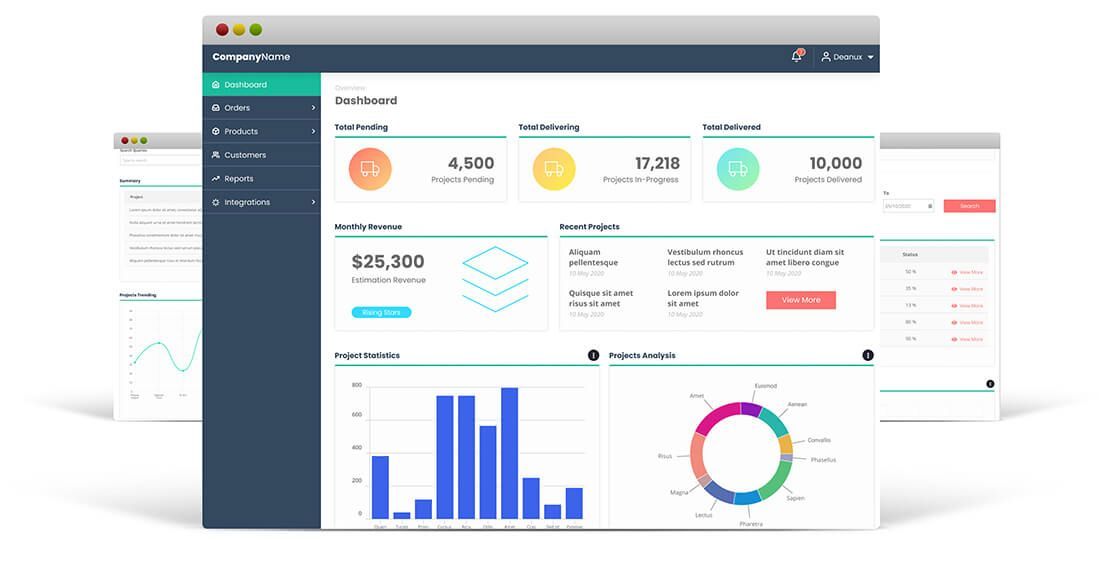Click the green Sapien segment of the donut chart
Image resolution: width=1110 pixels, height=576 pixels.
[777, 481]
